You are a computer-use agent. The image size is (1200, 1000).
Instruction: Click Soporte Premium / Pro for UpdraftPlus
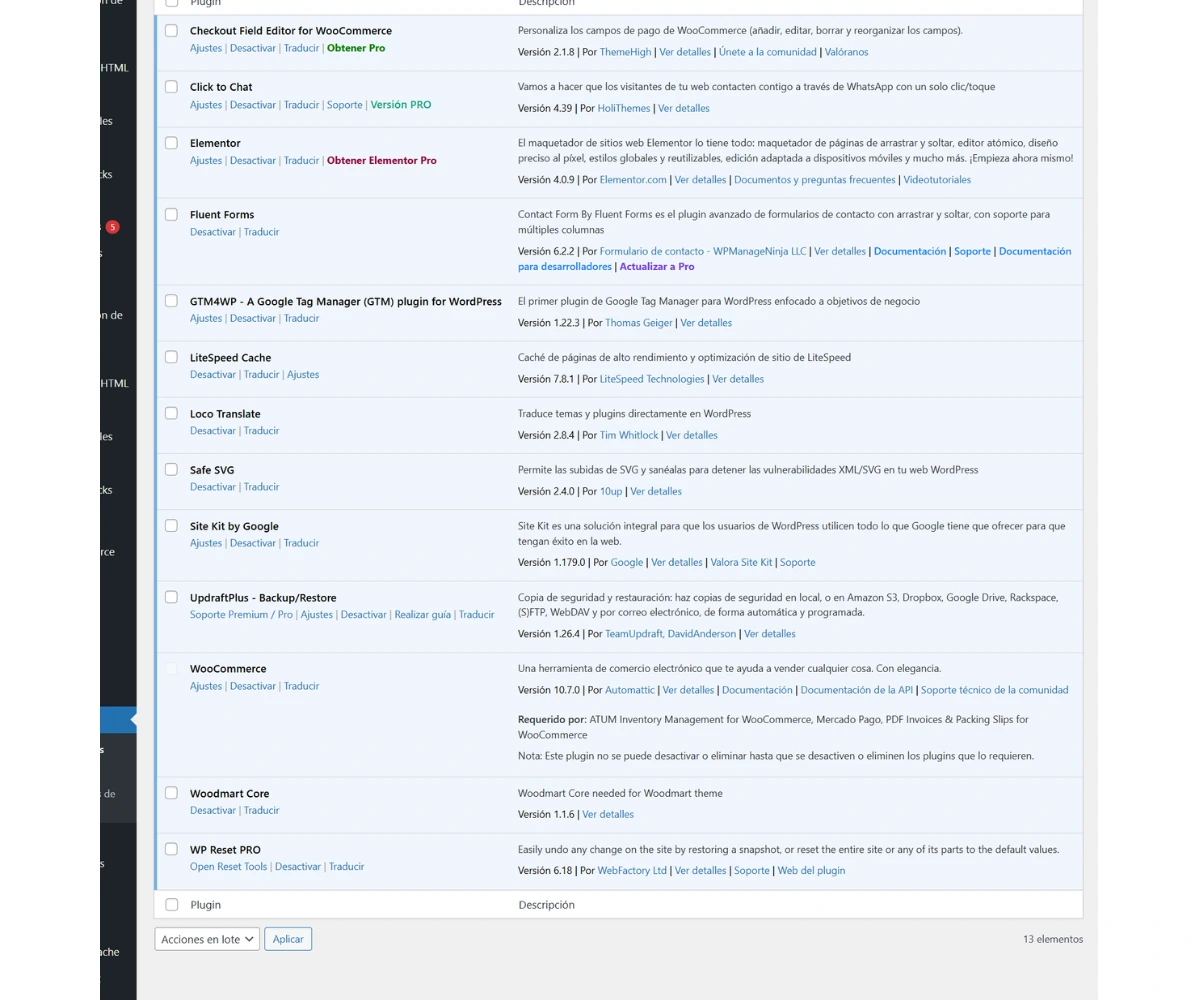tap(241, 615)
